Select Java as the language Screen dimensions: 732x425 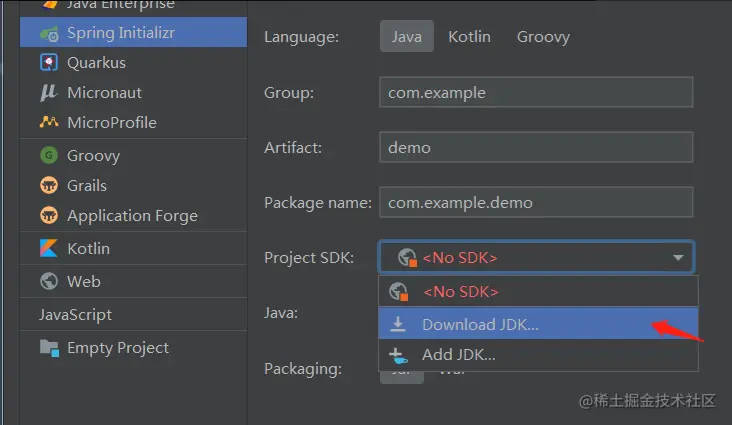point(407,36)
